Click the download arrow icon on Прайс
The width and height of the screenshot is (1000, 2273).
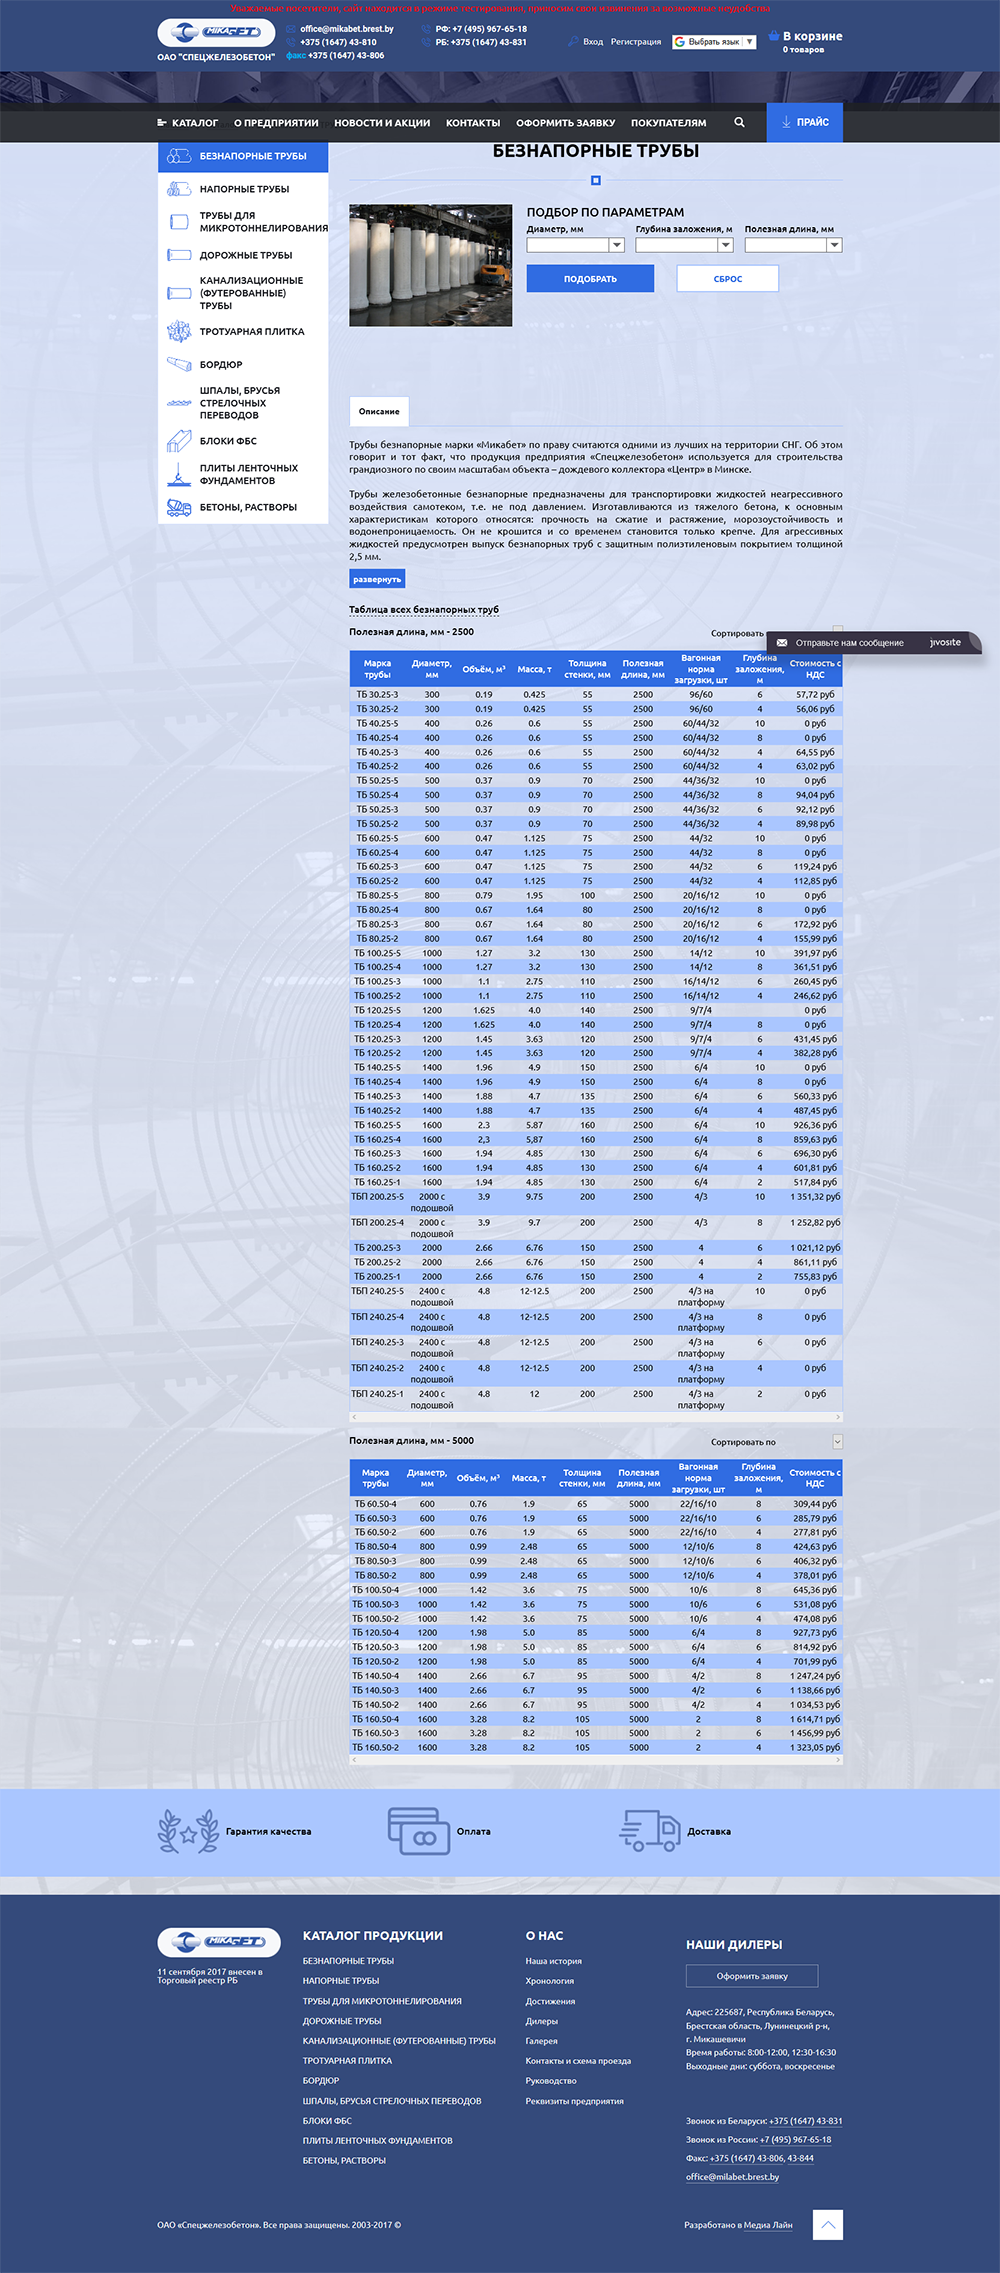click(786, 122)
